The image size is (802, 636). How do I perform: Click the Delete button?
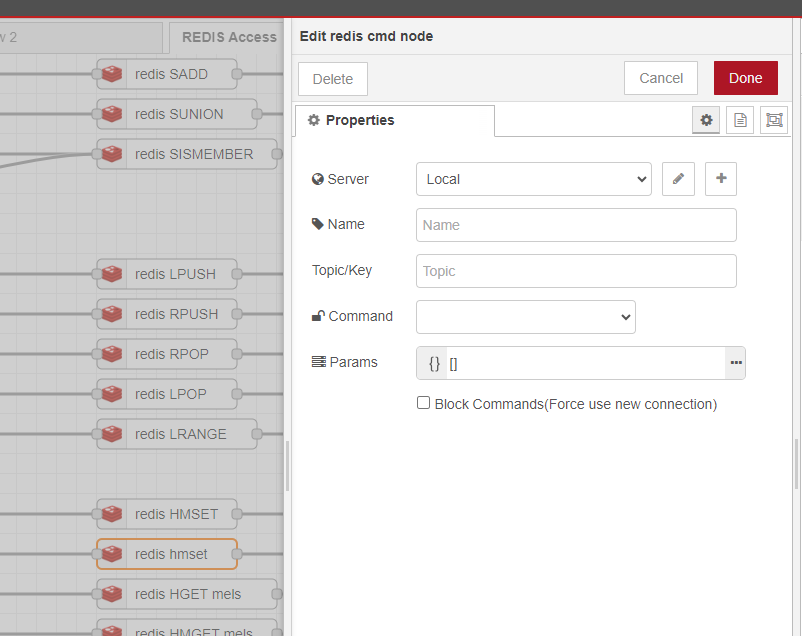coord(333,79)
